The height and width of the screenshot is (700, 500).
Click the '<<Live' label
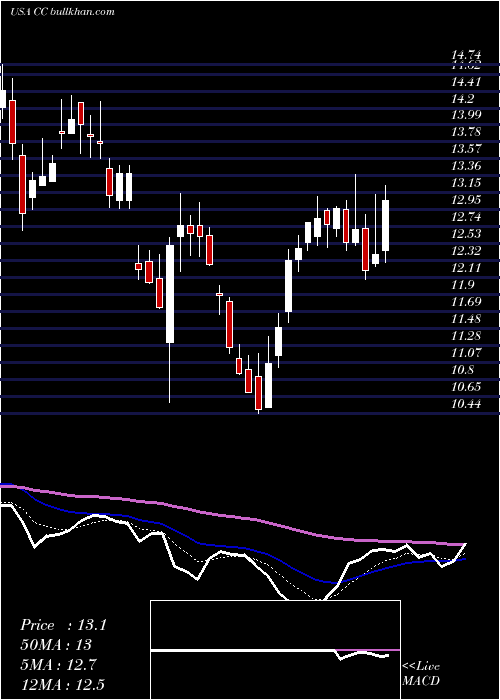click(x=421, y=667)
